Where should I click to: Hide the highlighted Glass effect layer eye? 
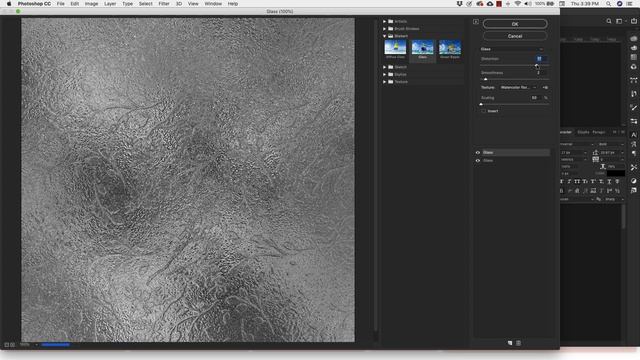coord(478,153)
